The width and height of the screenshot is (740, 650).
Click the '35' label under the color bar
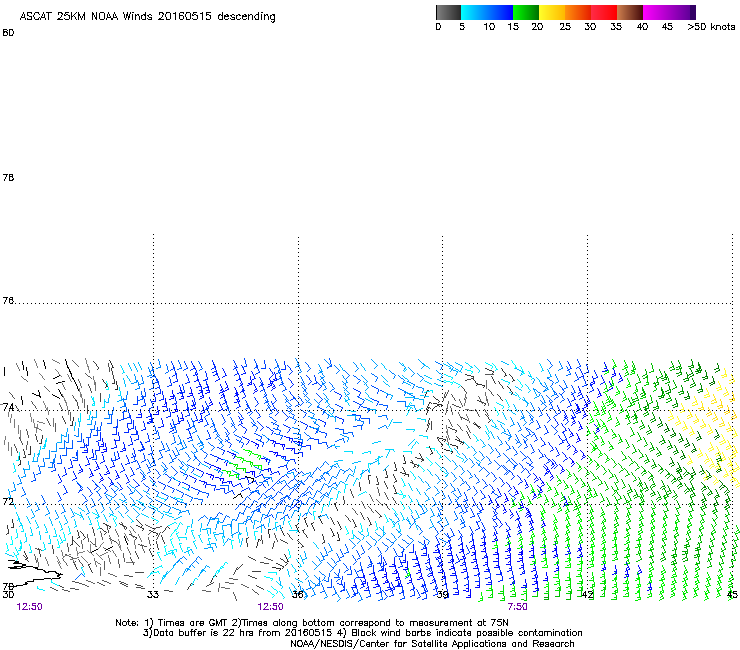(616, 27)
